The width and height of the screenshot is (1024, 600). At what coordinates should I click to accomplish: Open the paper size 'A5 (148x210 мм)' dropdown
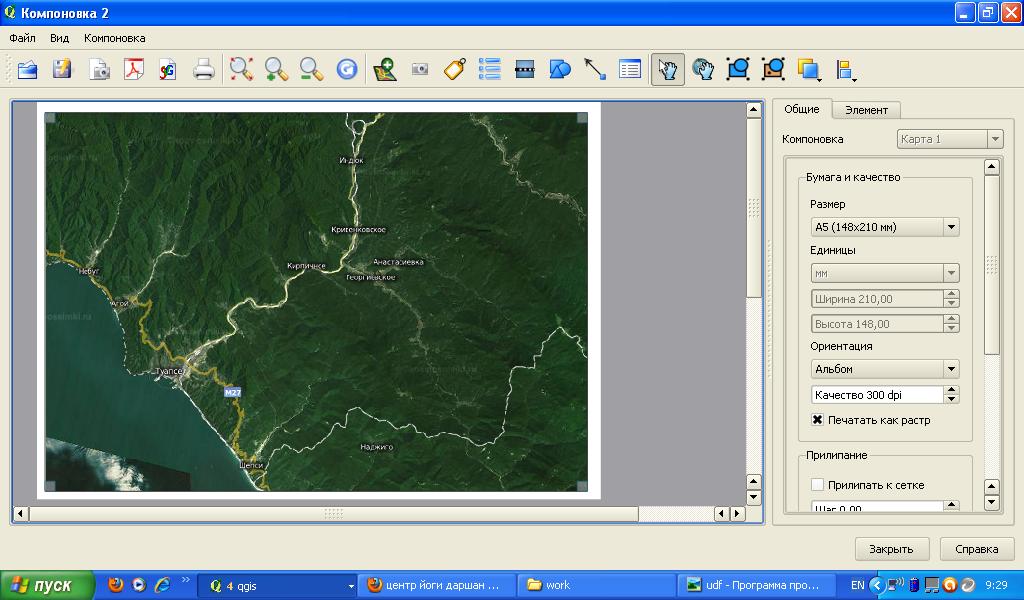pos(884,227)
